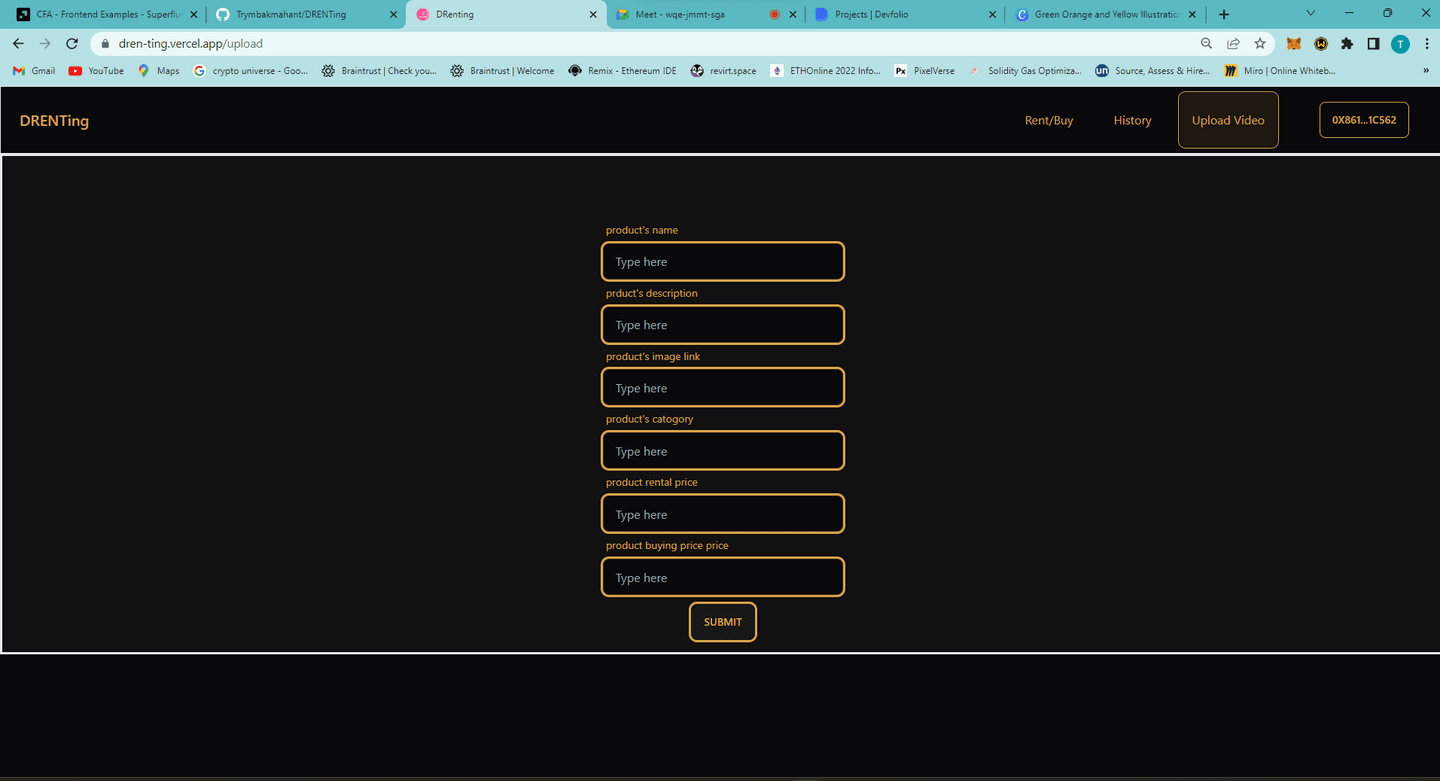Toggle the browser side panel icon
1440x781 pixels.
pos(1373,44)
